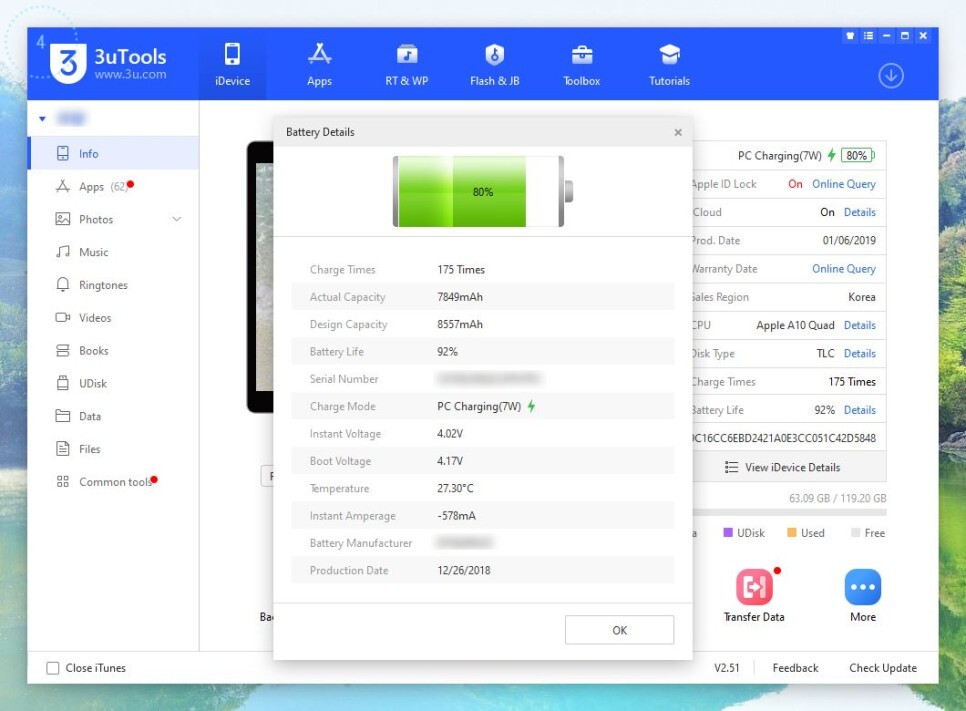Expand the Photos chevron

pos(177,219)
